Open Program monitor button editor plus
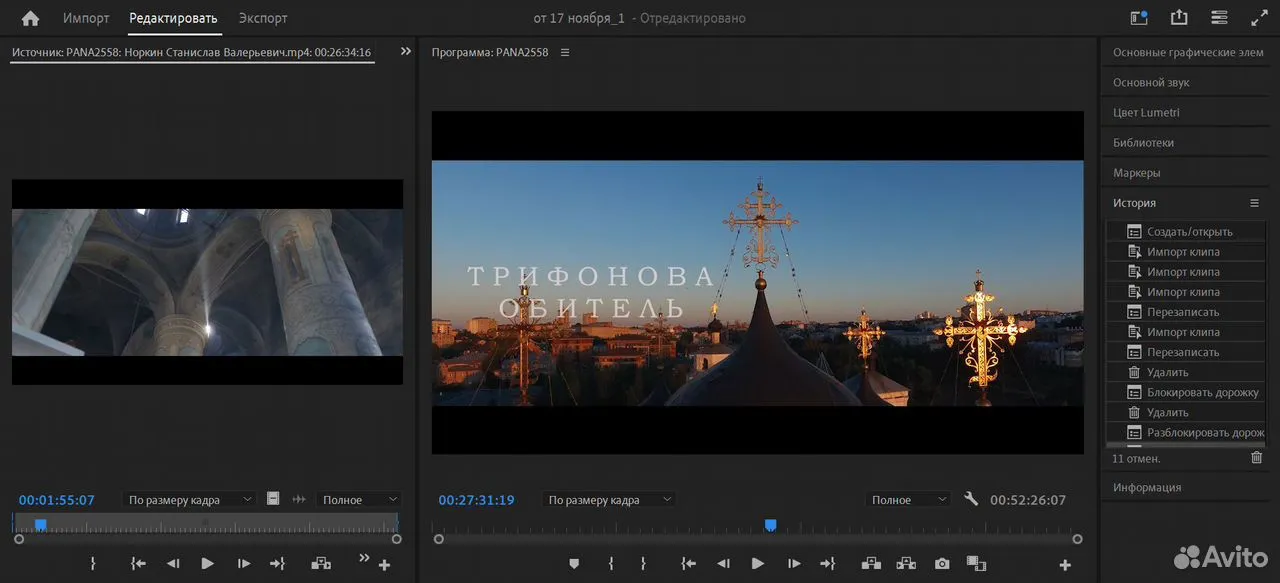This screenshot has width=1280, height=583. click(x=1066, y=565)
